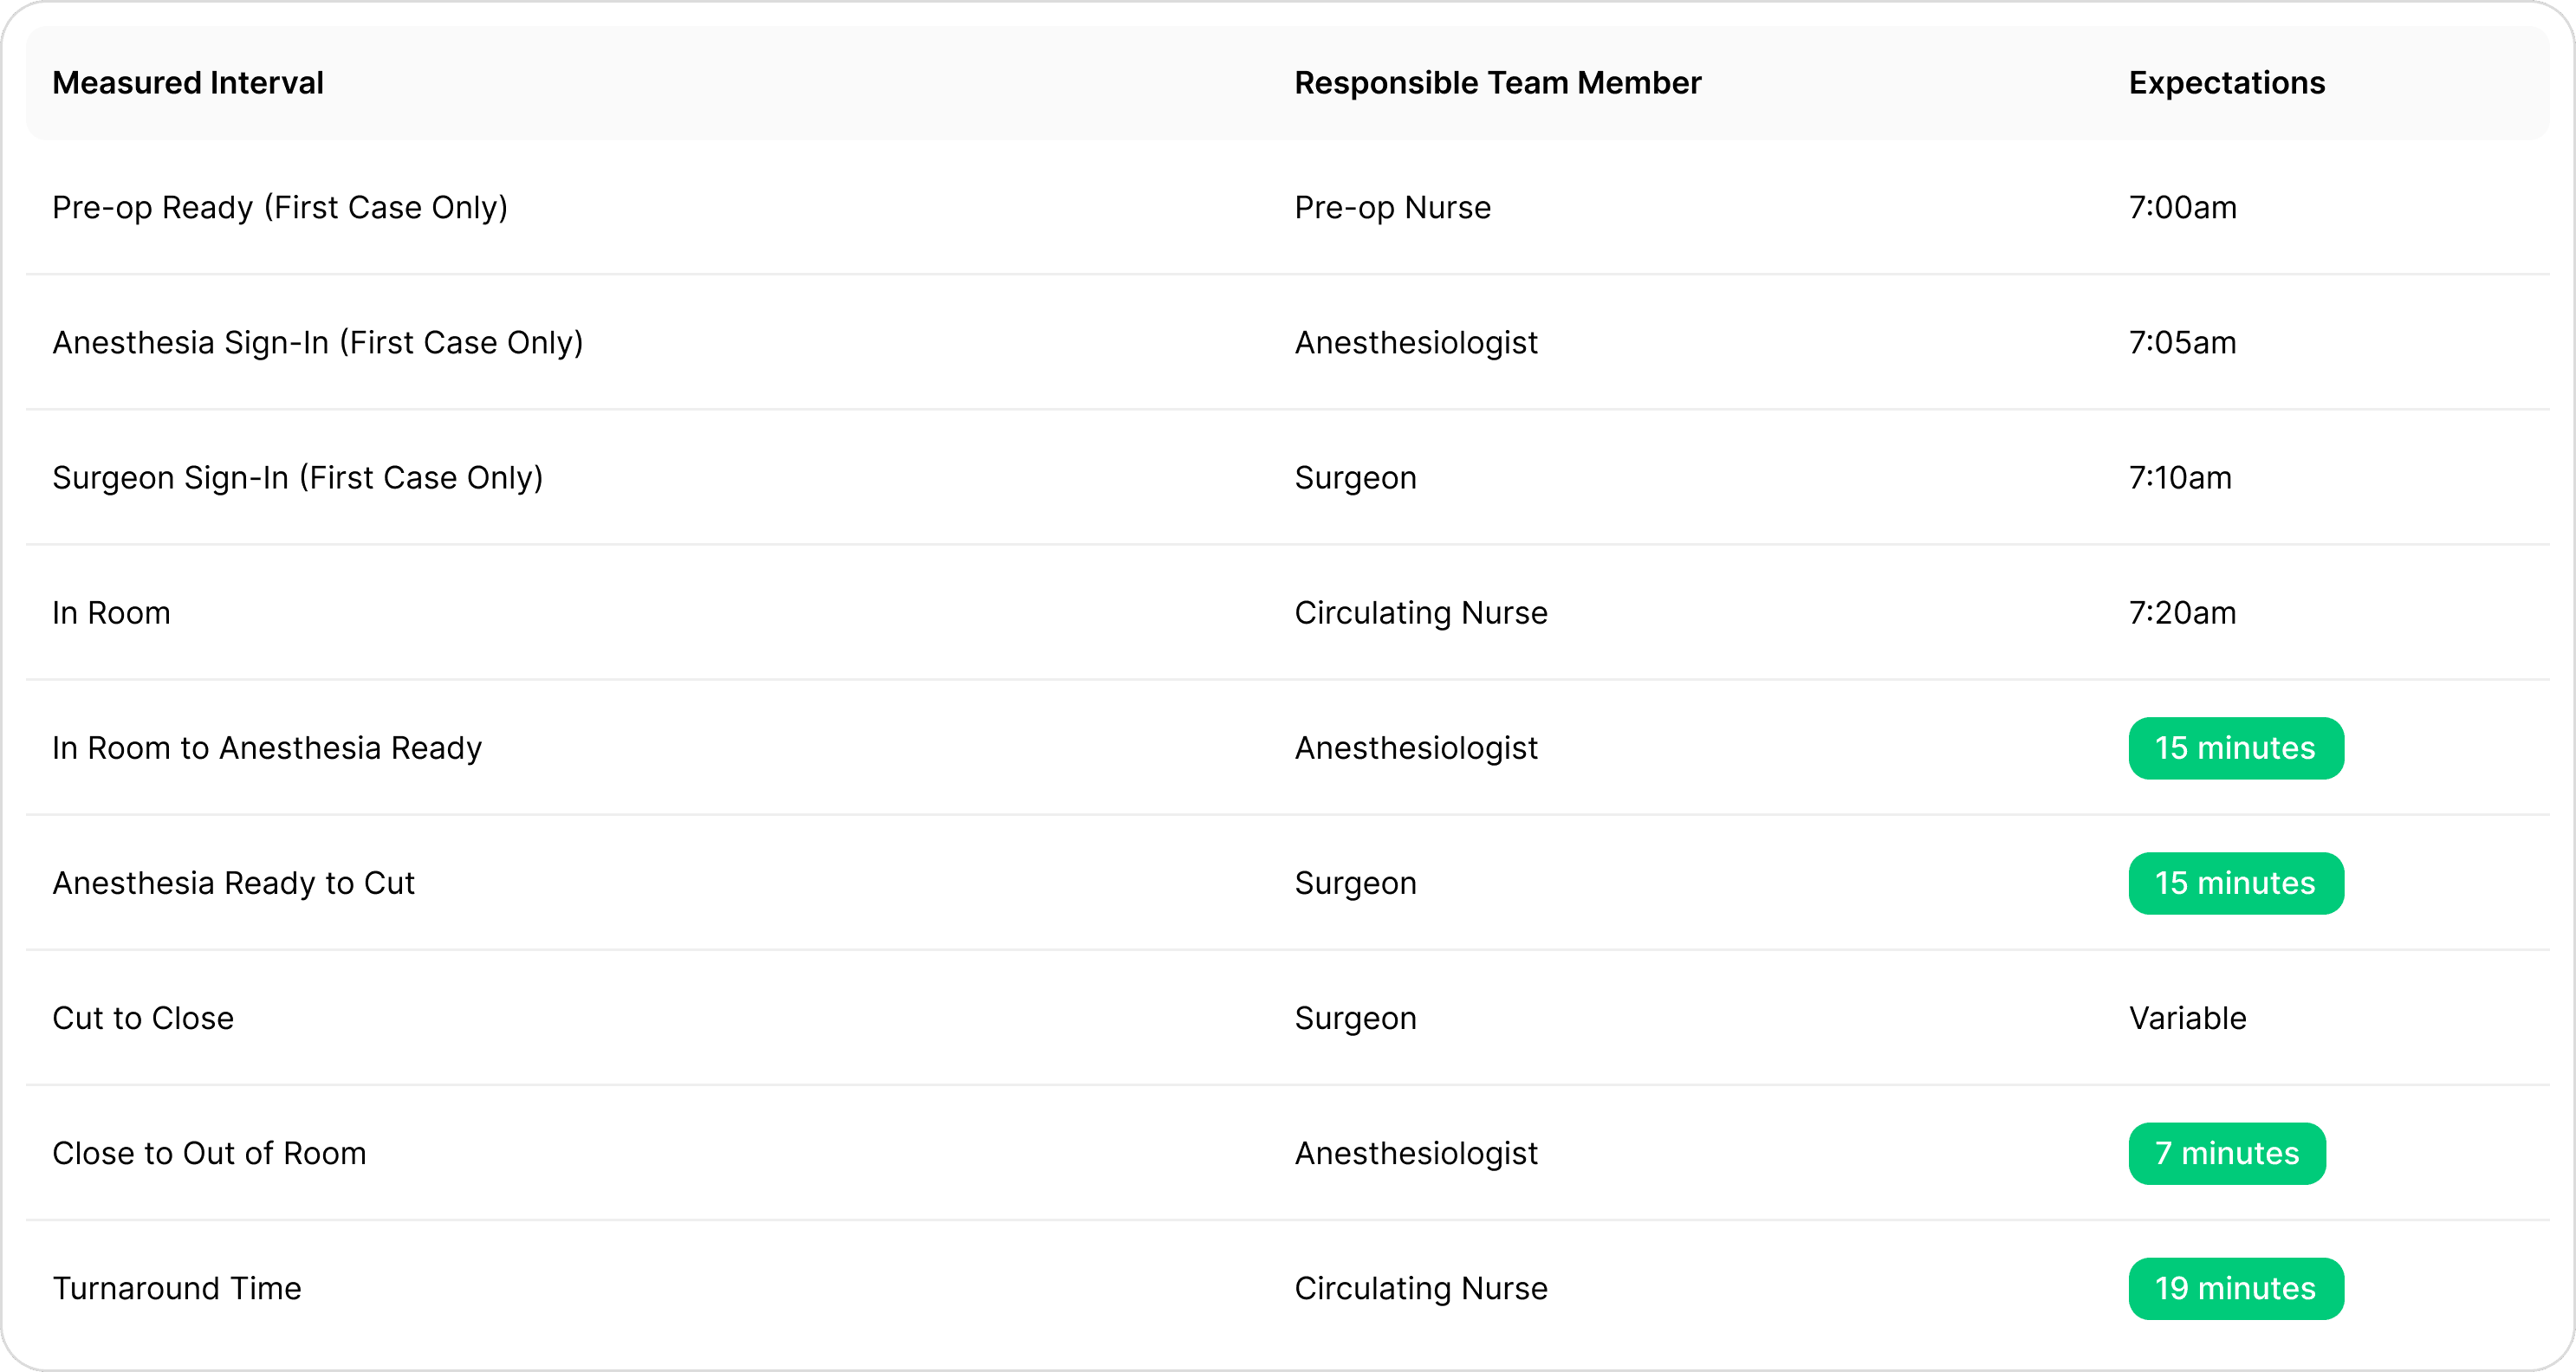Click the 19 minutes green badge
Image resolution: width=2576 pixels, height=1372 pixels.
[x=2235, y=1288]
